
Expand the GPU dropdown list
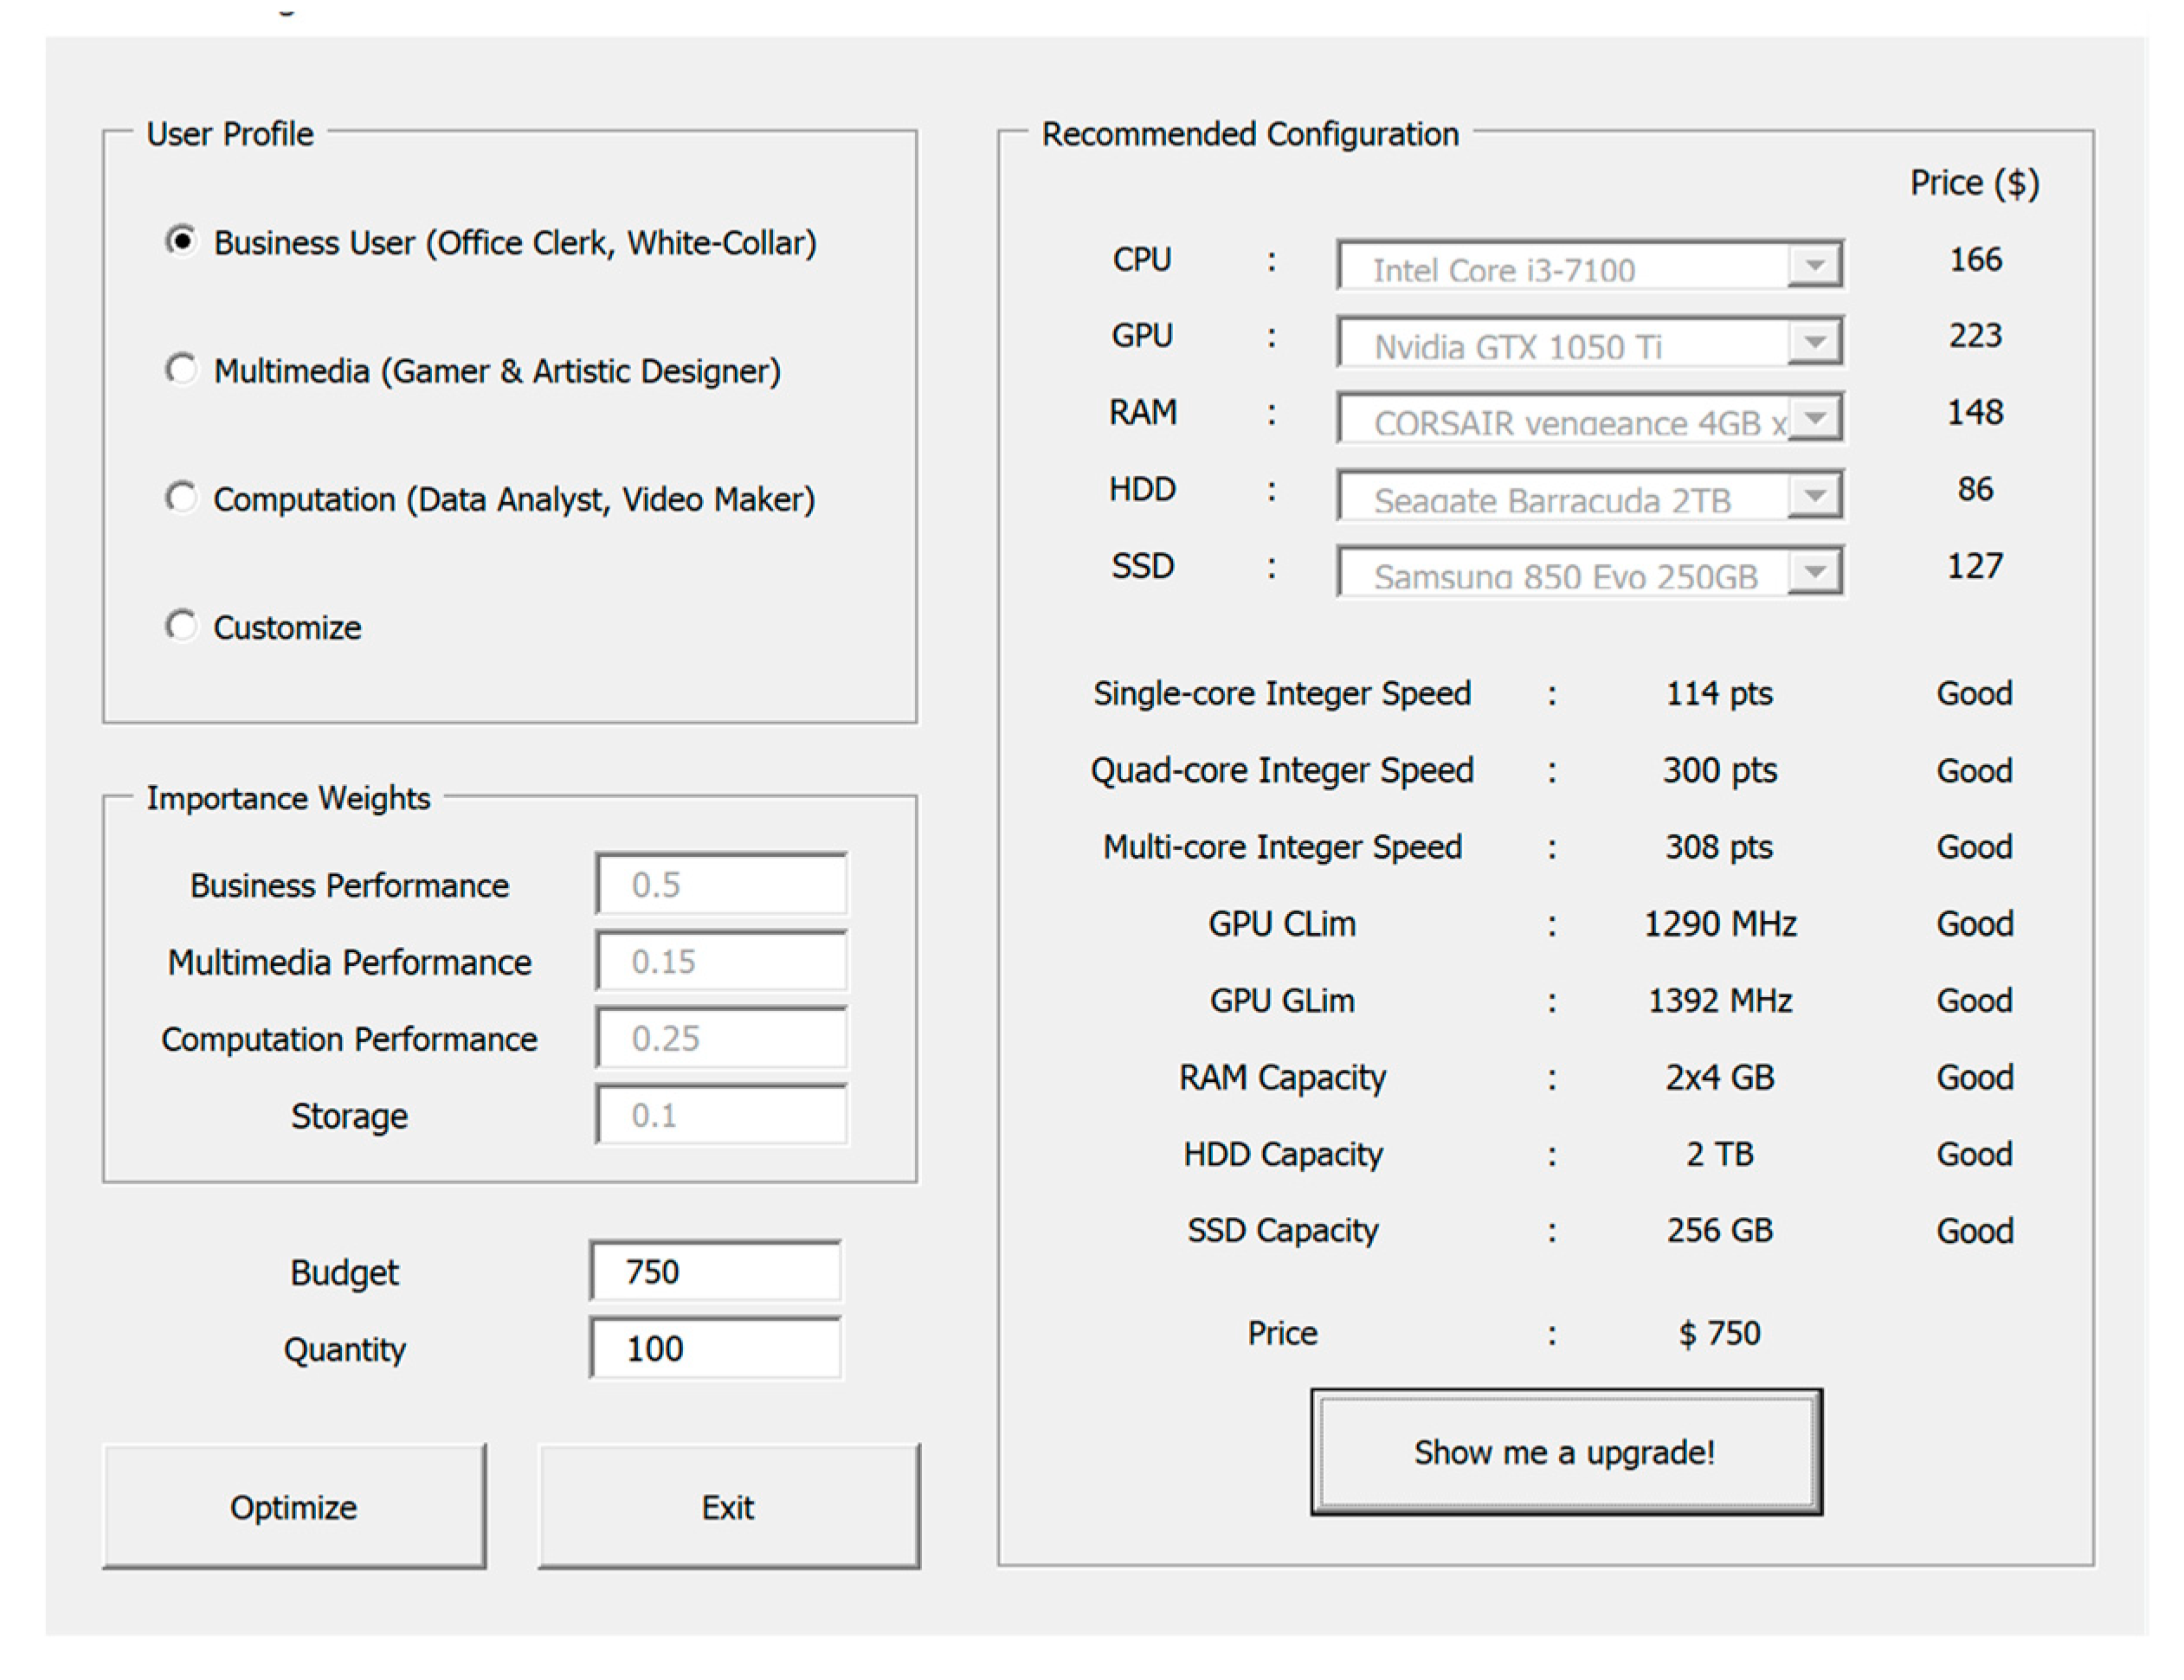(1814, 343)
